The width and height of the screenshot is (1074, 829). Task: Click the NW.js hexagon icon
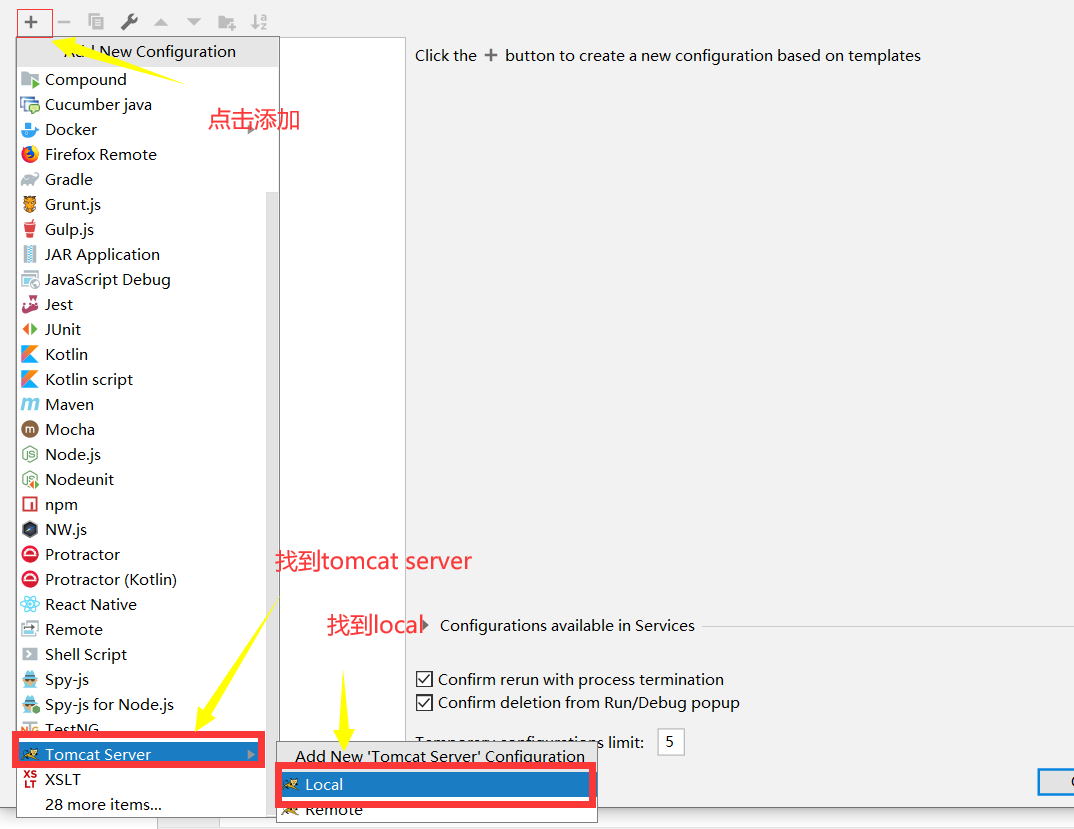click(x=30, y=530)
